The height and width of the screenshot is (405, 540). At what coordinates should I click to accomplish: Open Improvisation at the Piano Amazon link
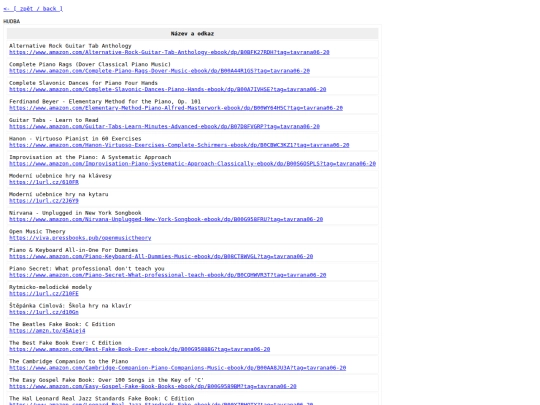point(193,164)
